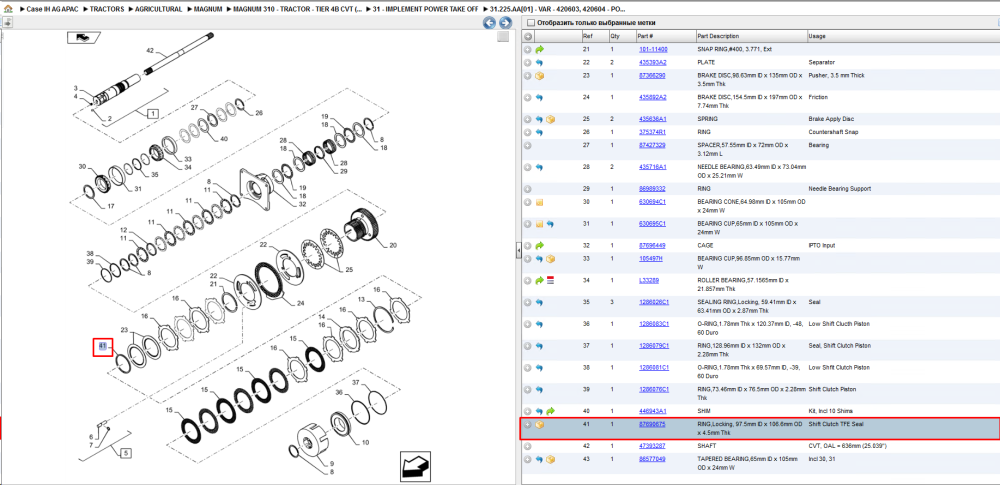Click blue arrow icon in row 22
1000x485 pixels.
pyautogui.click(x=540, y=63)
